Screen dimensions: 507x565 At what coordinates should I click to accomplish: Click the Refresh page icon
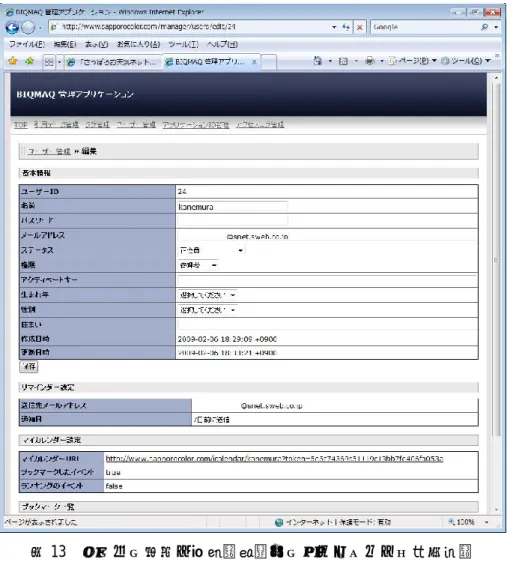346,27
